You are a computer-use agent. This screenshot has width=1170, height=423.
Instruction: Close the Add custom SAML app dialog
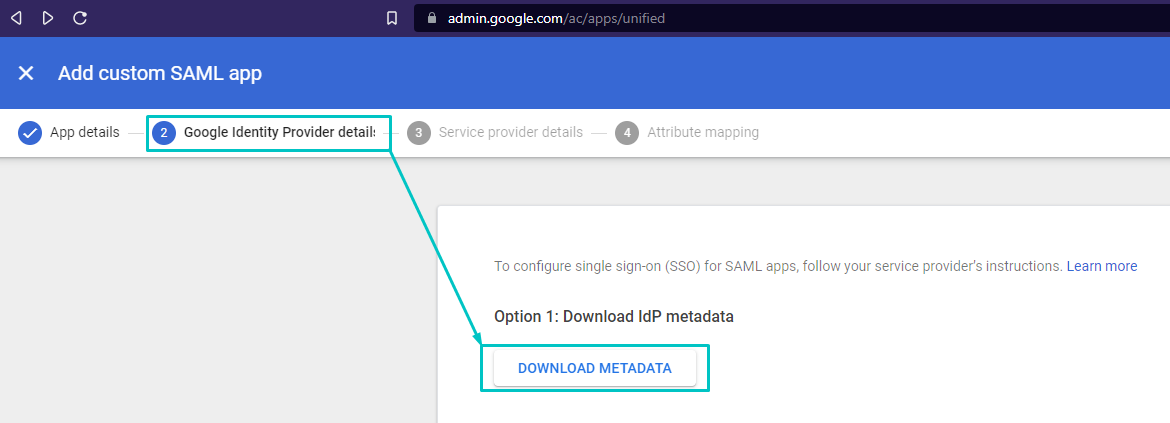[26, 73]
